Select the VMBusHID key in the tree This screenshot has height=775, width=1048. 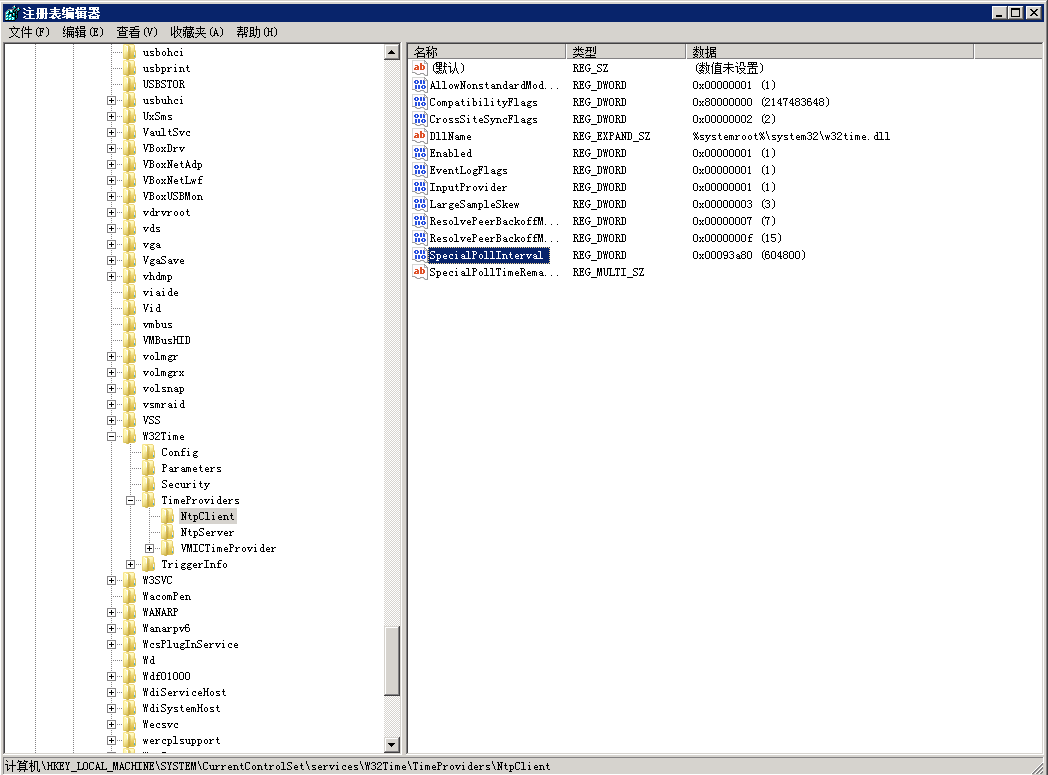tap(166, 340)
